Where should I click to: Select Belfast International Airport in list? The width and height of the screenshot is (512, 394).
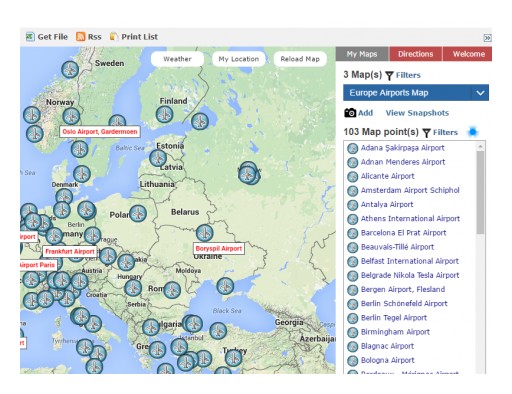point(410,261)
